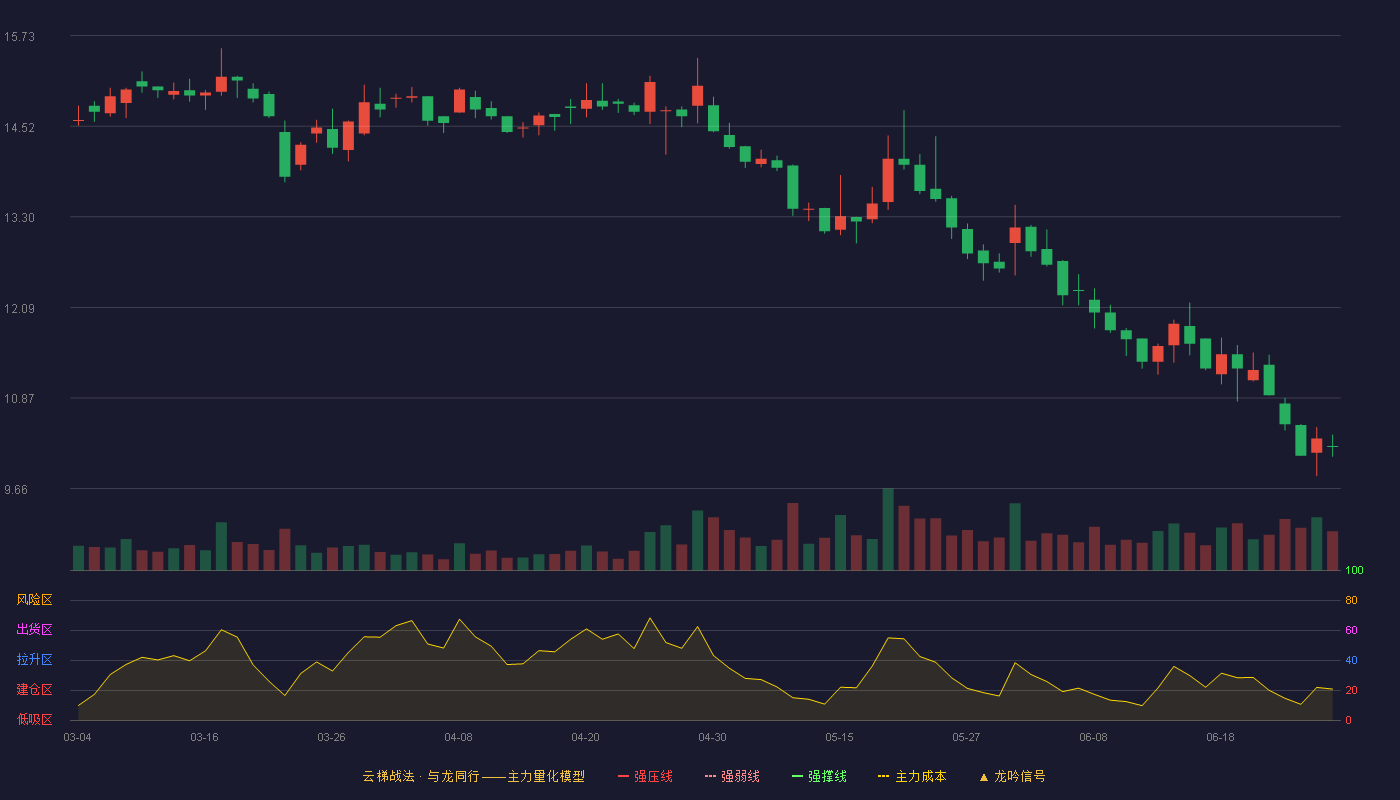Image resolution: width=1400 pixels, height=800 pixels.
Task: Click the 03-26 date label
Action: 331,737
